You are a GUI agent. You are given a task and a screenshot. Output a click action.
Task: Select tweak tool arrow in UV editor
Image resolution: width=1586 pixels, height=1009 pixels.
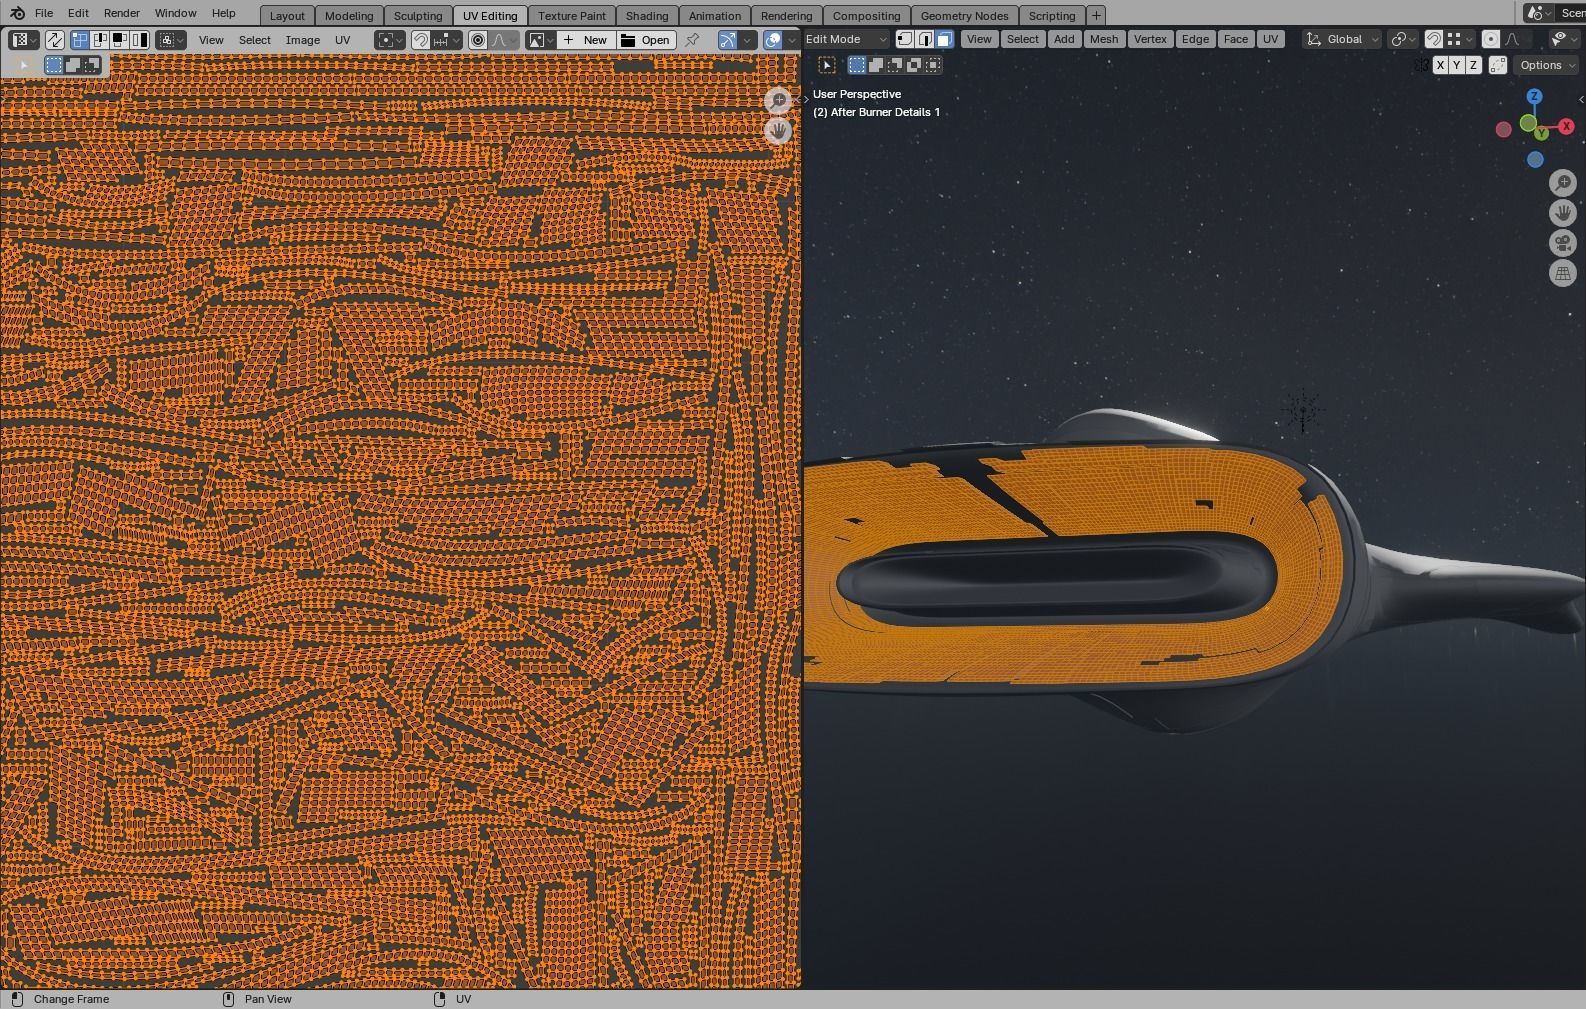[23, 65]
